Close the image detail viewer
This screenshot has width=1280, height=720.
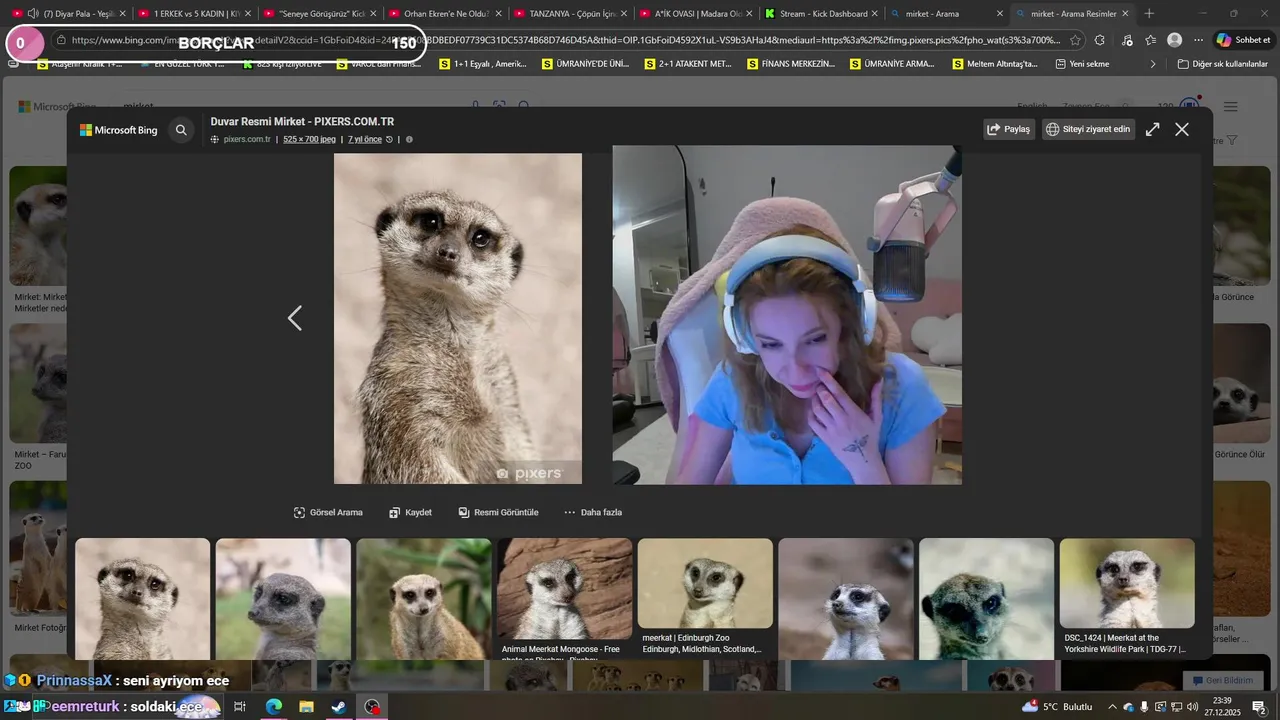point(1182,129)
